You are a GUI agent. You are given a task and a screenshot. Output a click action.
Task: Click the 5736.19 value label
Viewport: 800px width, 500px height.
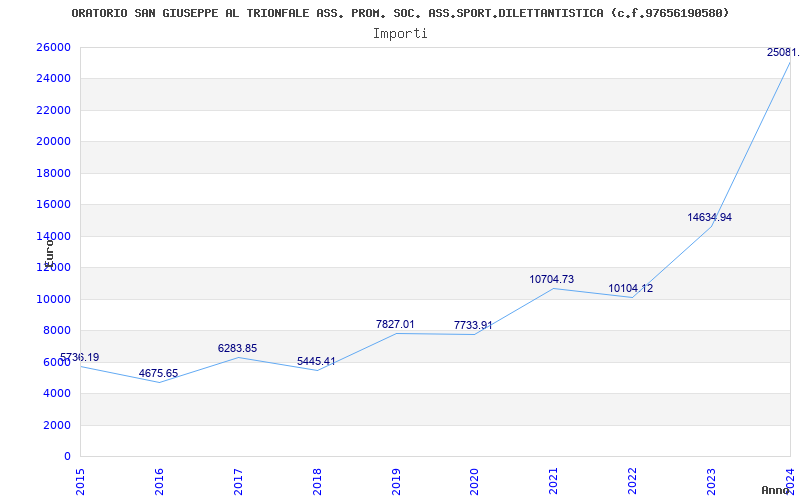[79, 357]
